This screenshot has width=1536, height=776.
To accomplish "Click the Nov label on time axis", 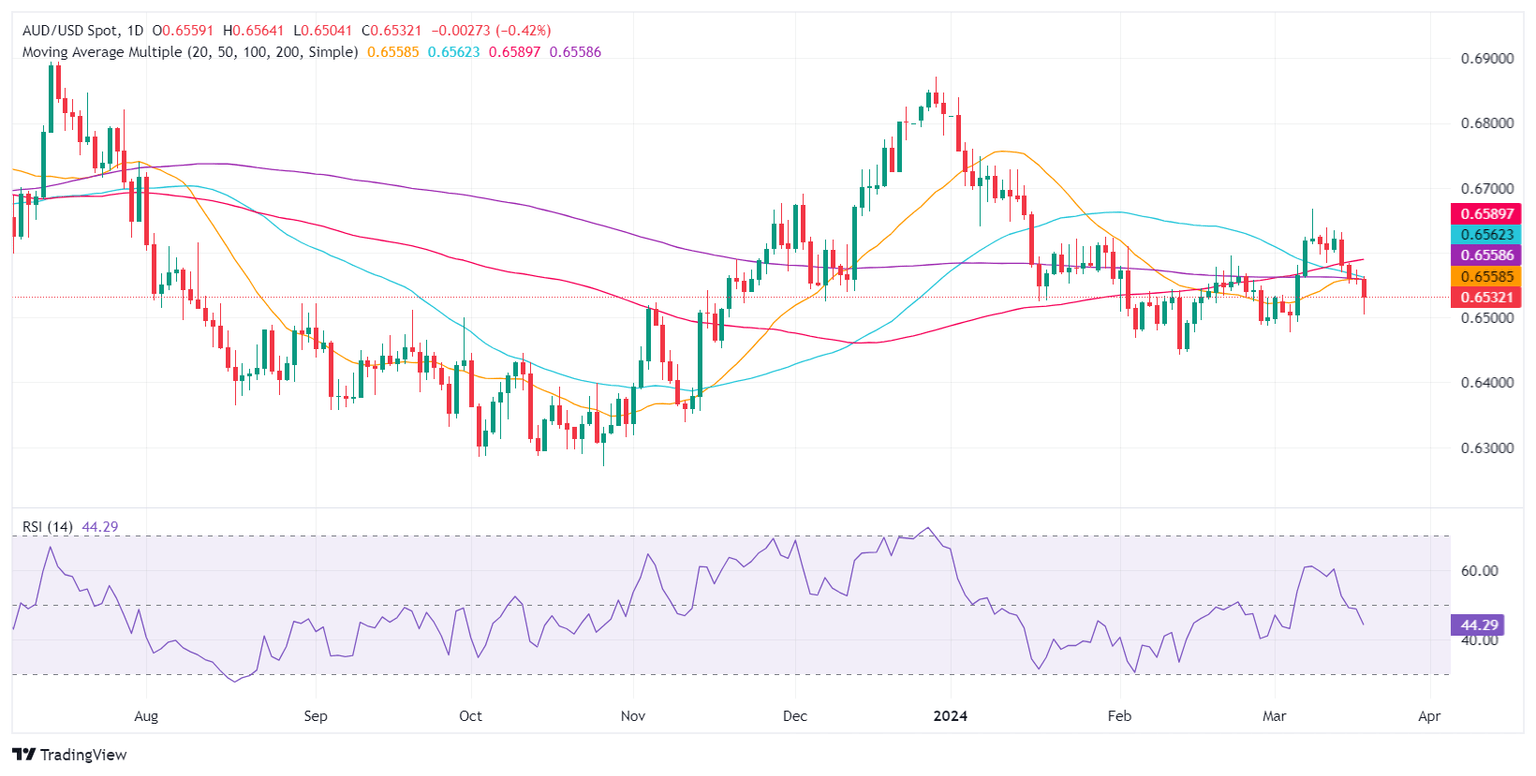I will pyautogui.click(x=632, y=716).
